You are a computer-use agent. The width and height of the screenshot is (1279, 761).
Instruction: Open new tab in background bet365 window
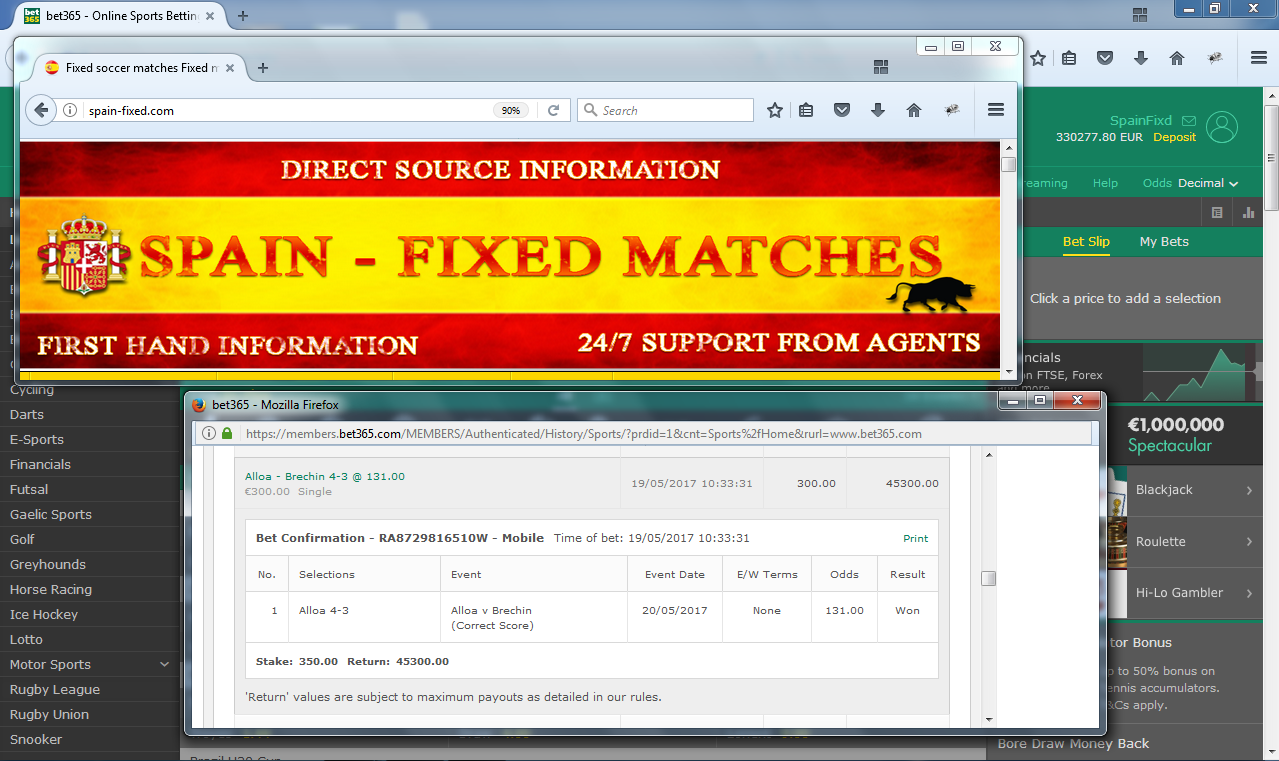point(243,16)
